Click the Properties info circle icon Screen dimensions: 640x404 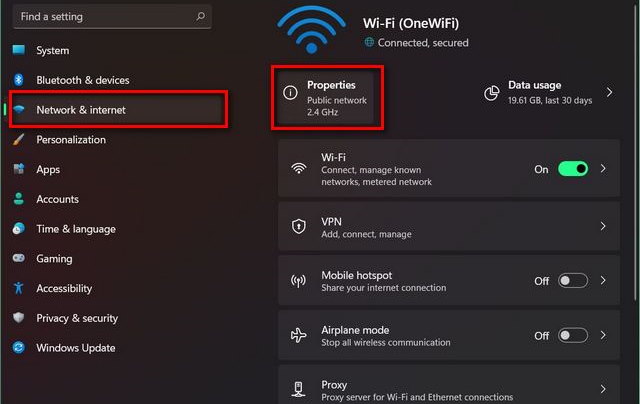(290, 93)
